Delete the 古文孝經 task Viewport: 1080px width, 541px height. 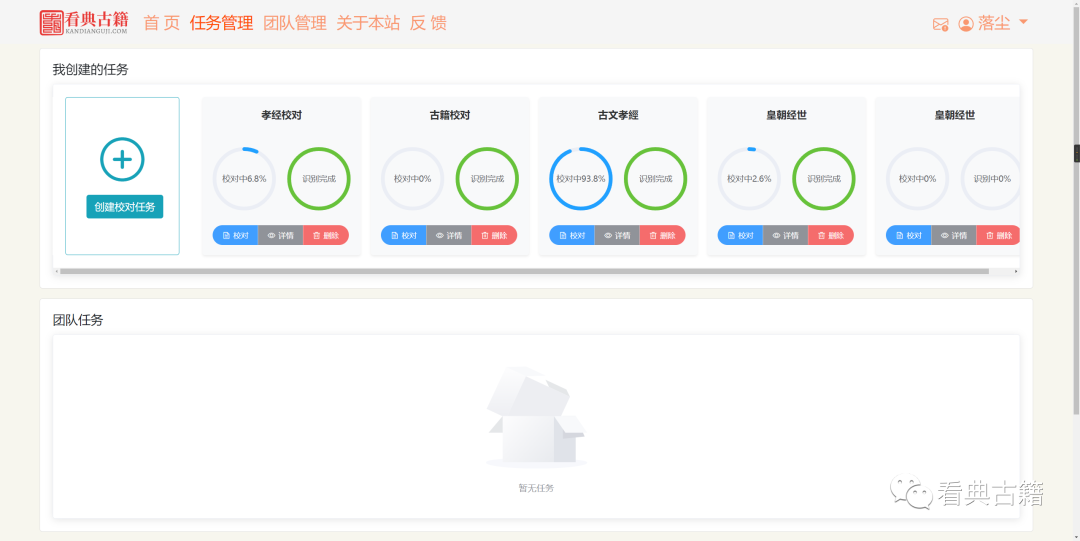663,235
